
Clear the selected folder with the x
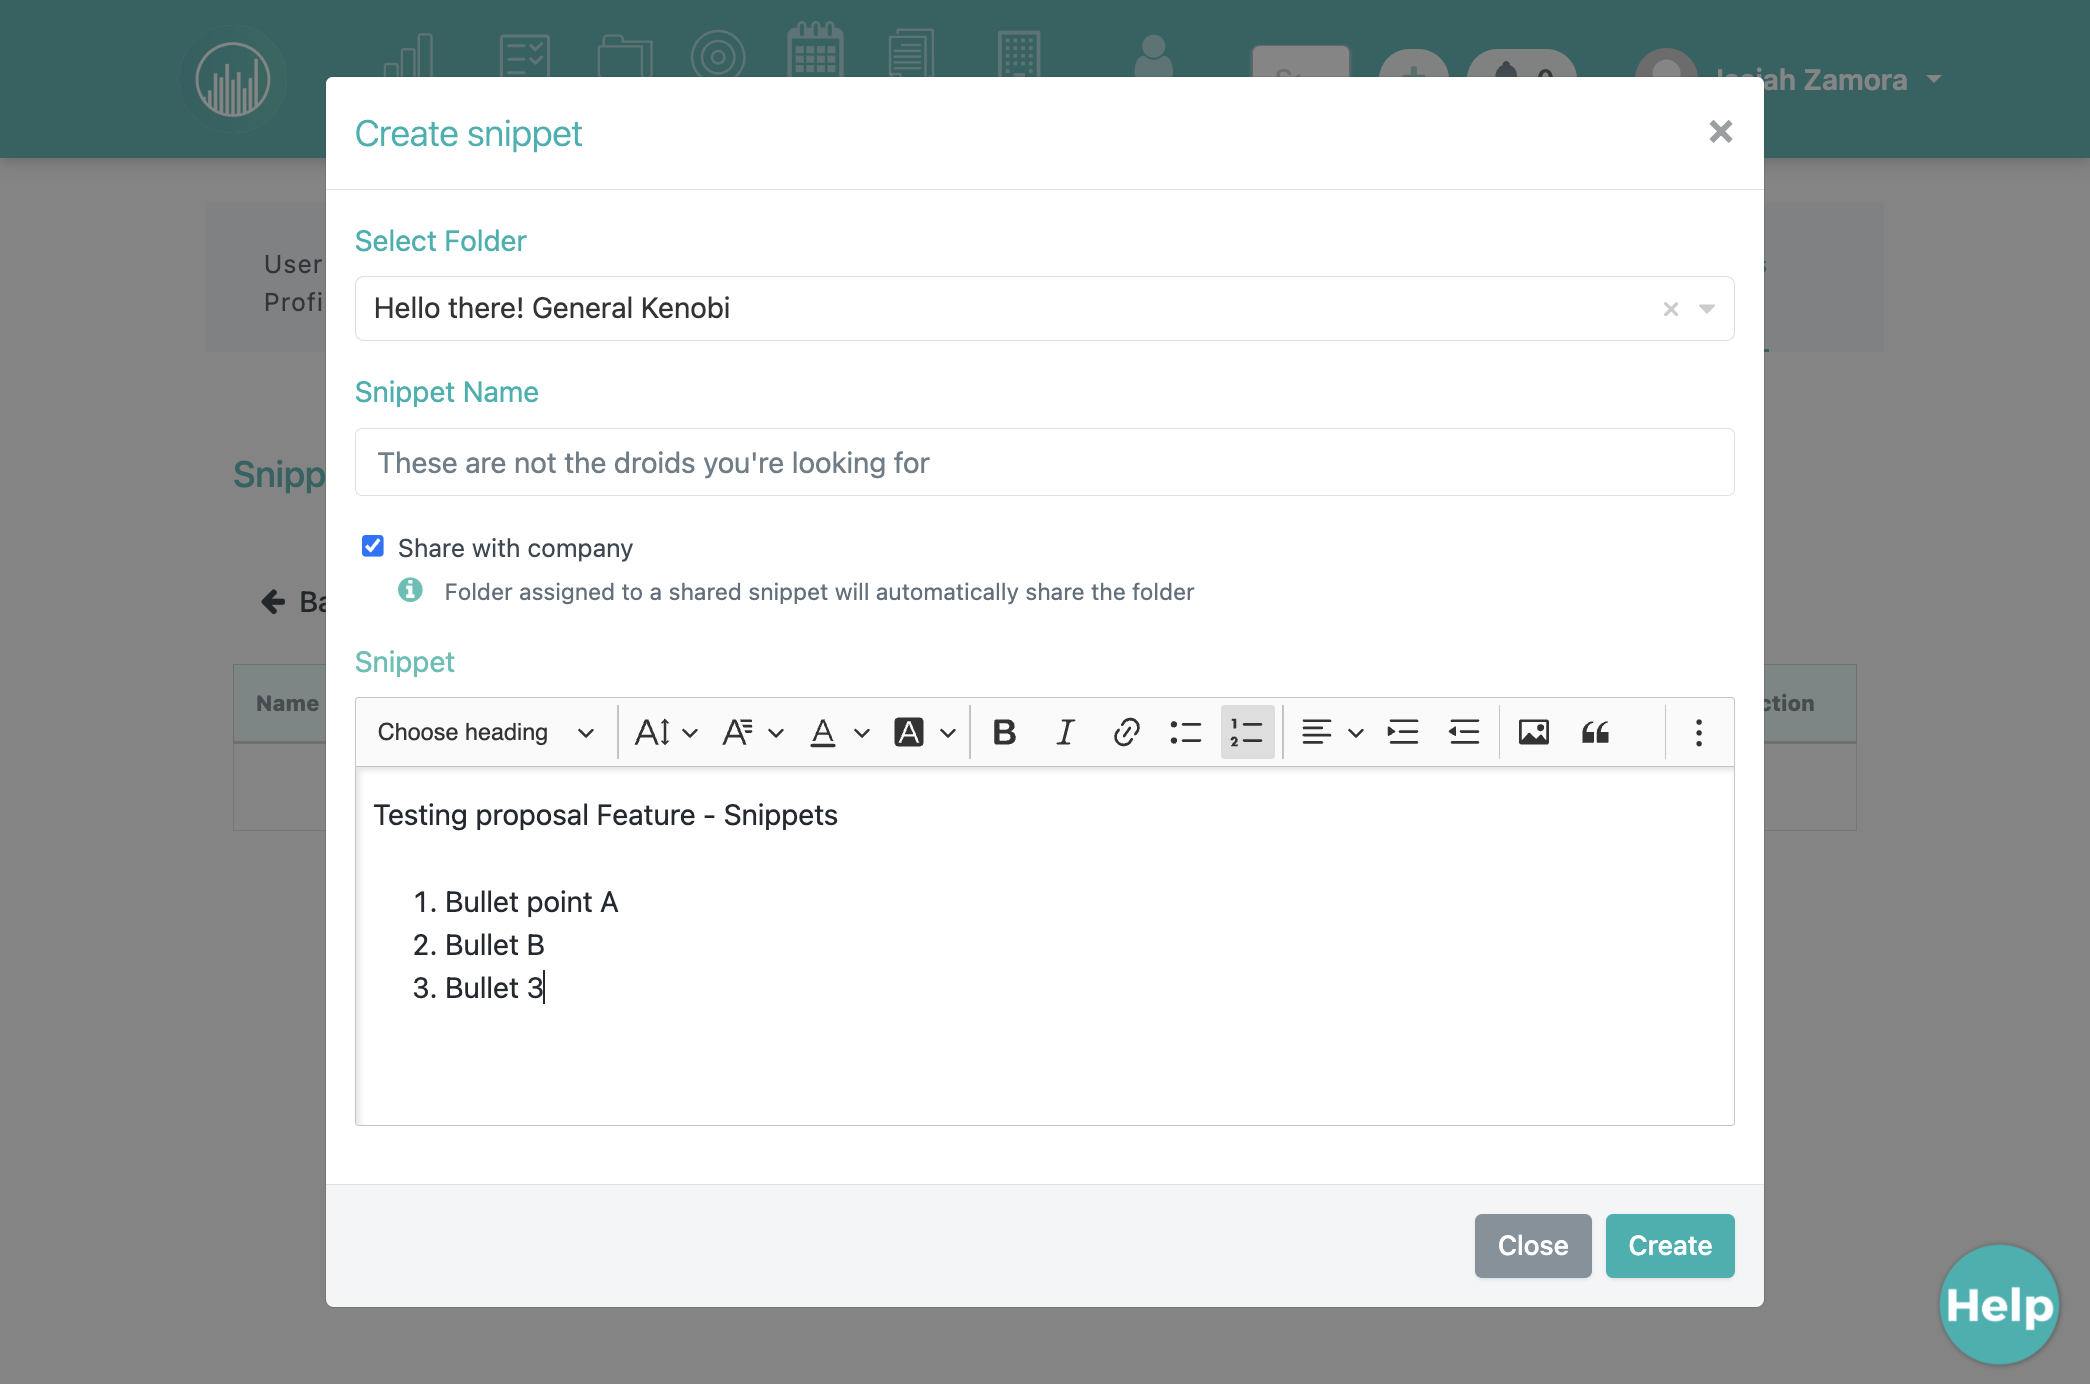pos(1670,309)
